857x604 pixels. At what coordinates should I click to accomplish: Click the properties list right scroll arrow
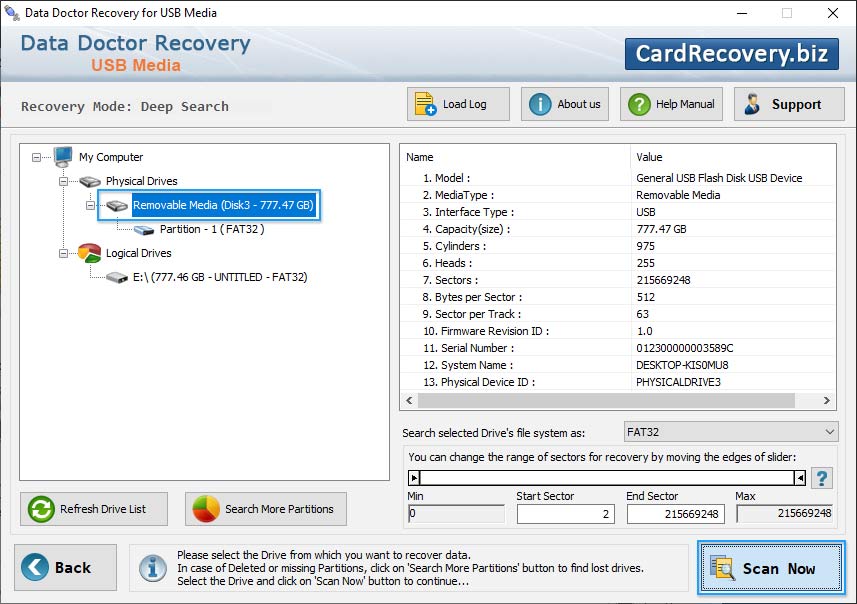click(x=826, y=401)
